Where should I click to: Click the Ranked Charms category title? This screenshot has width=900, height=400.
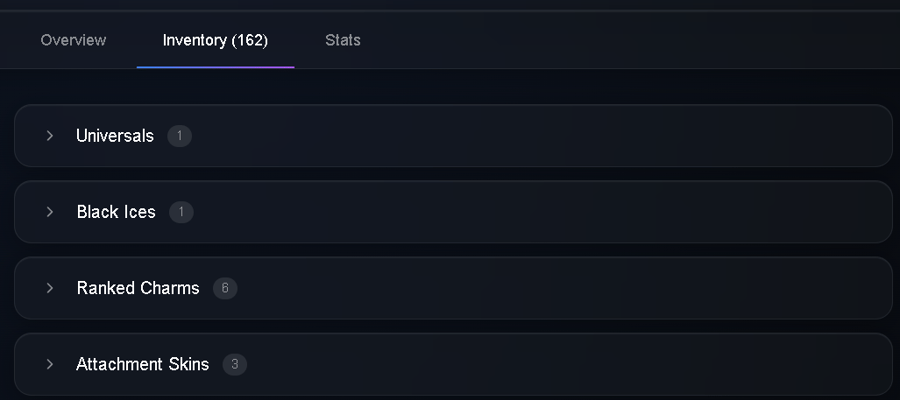click(138, 288)
